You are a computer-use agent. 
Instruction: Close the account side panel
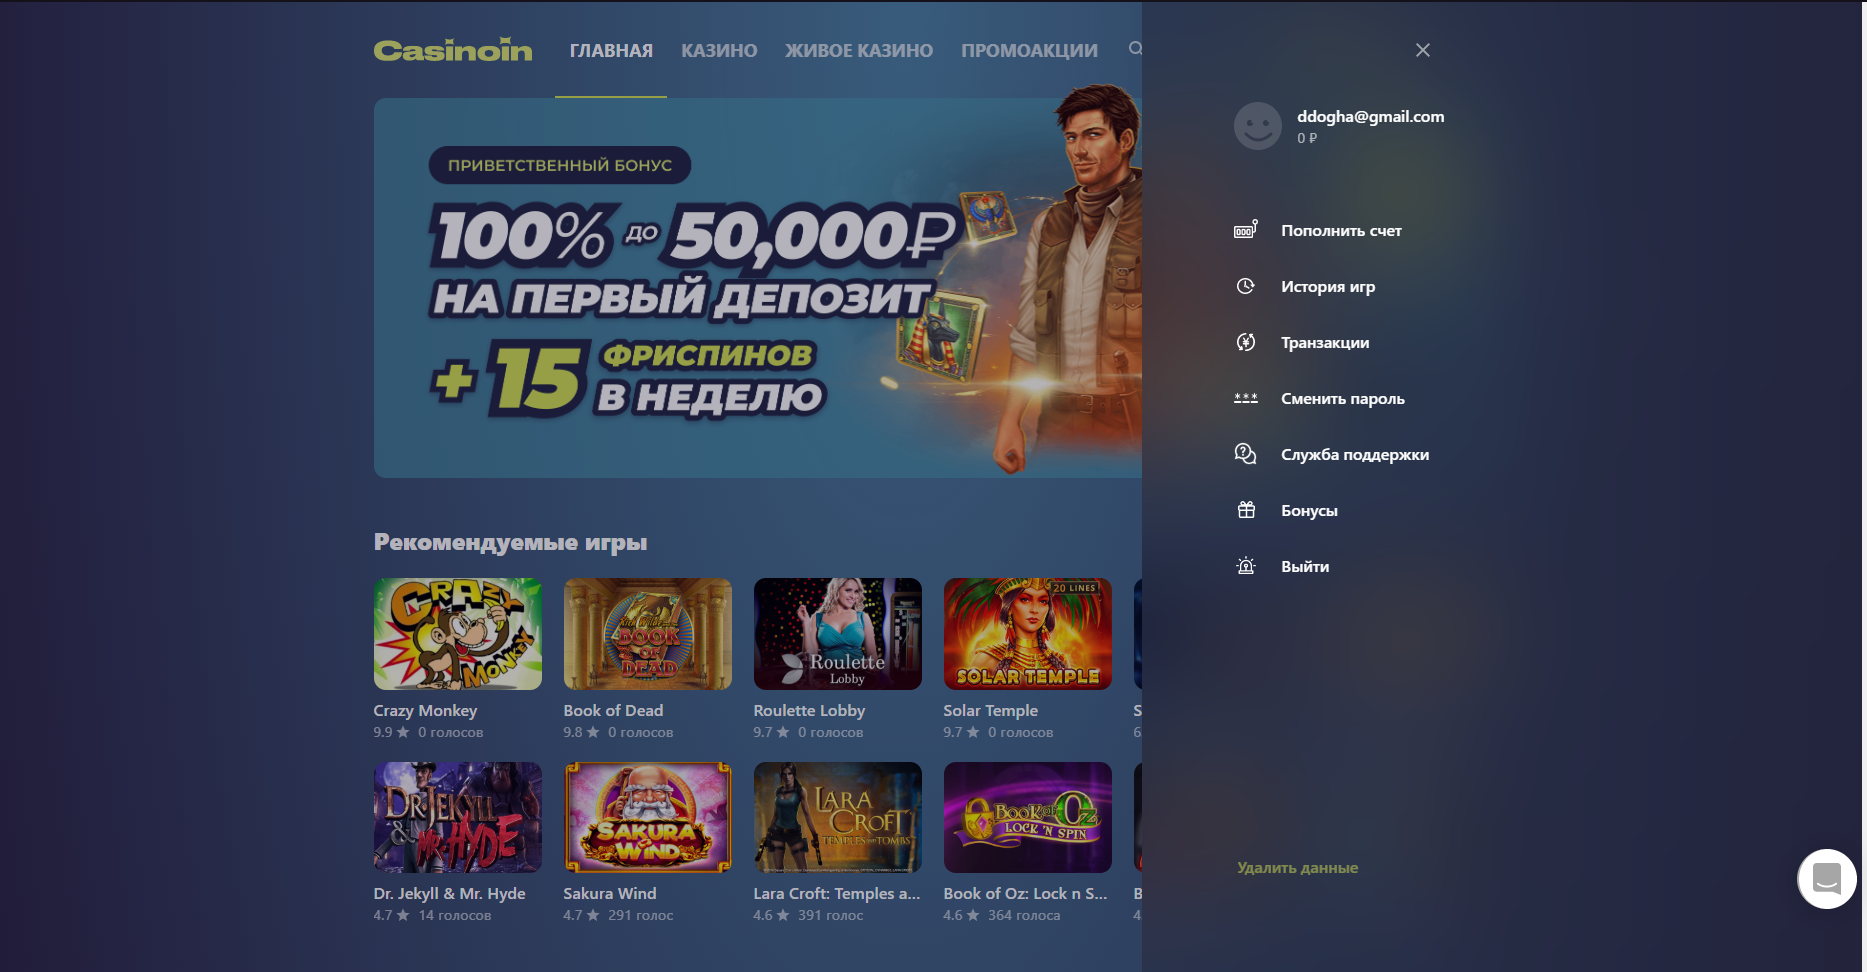click(1423, 50)
